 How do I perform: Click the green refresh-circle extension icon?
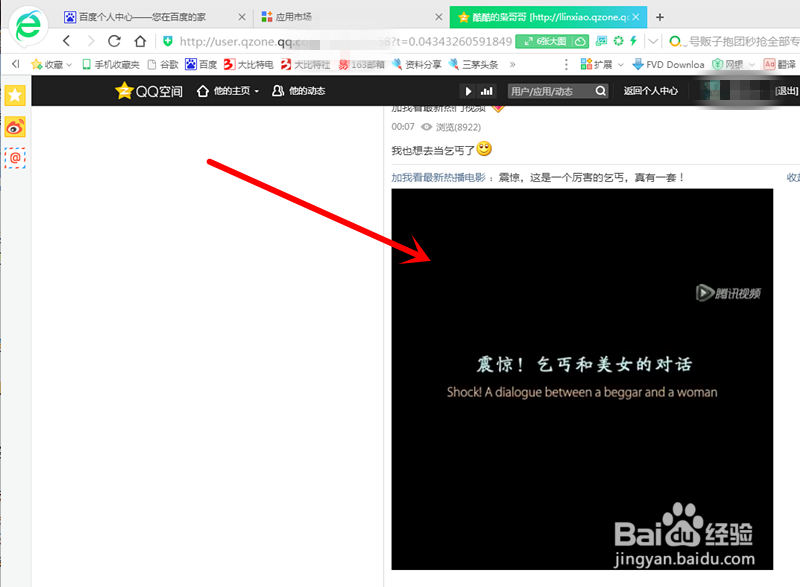pos(618,41)
